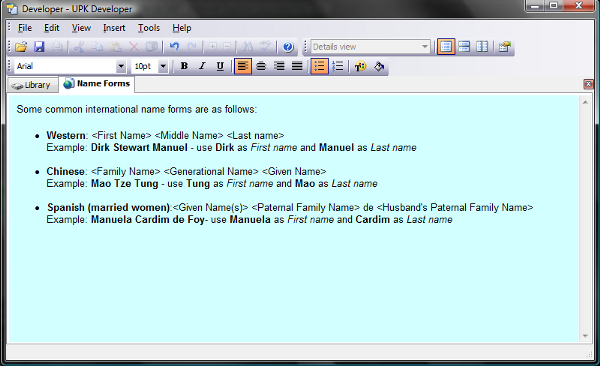600x366 pixels.
Task: Click the Expand plus icon in toolbar
Action: (x=212, y=47)
